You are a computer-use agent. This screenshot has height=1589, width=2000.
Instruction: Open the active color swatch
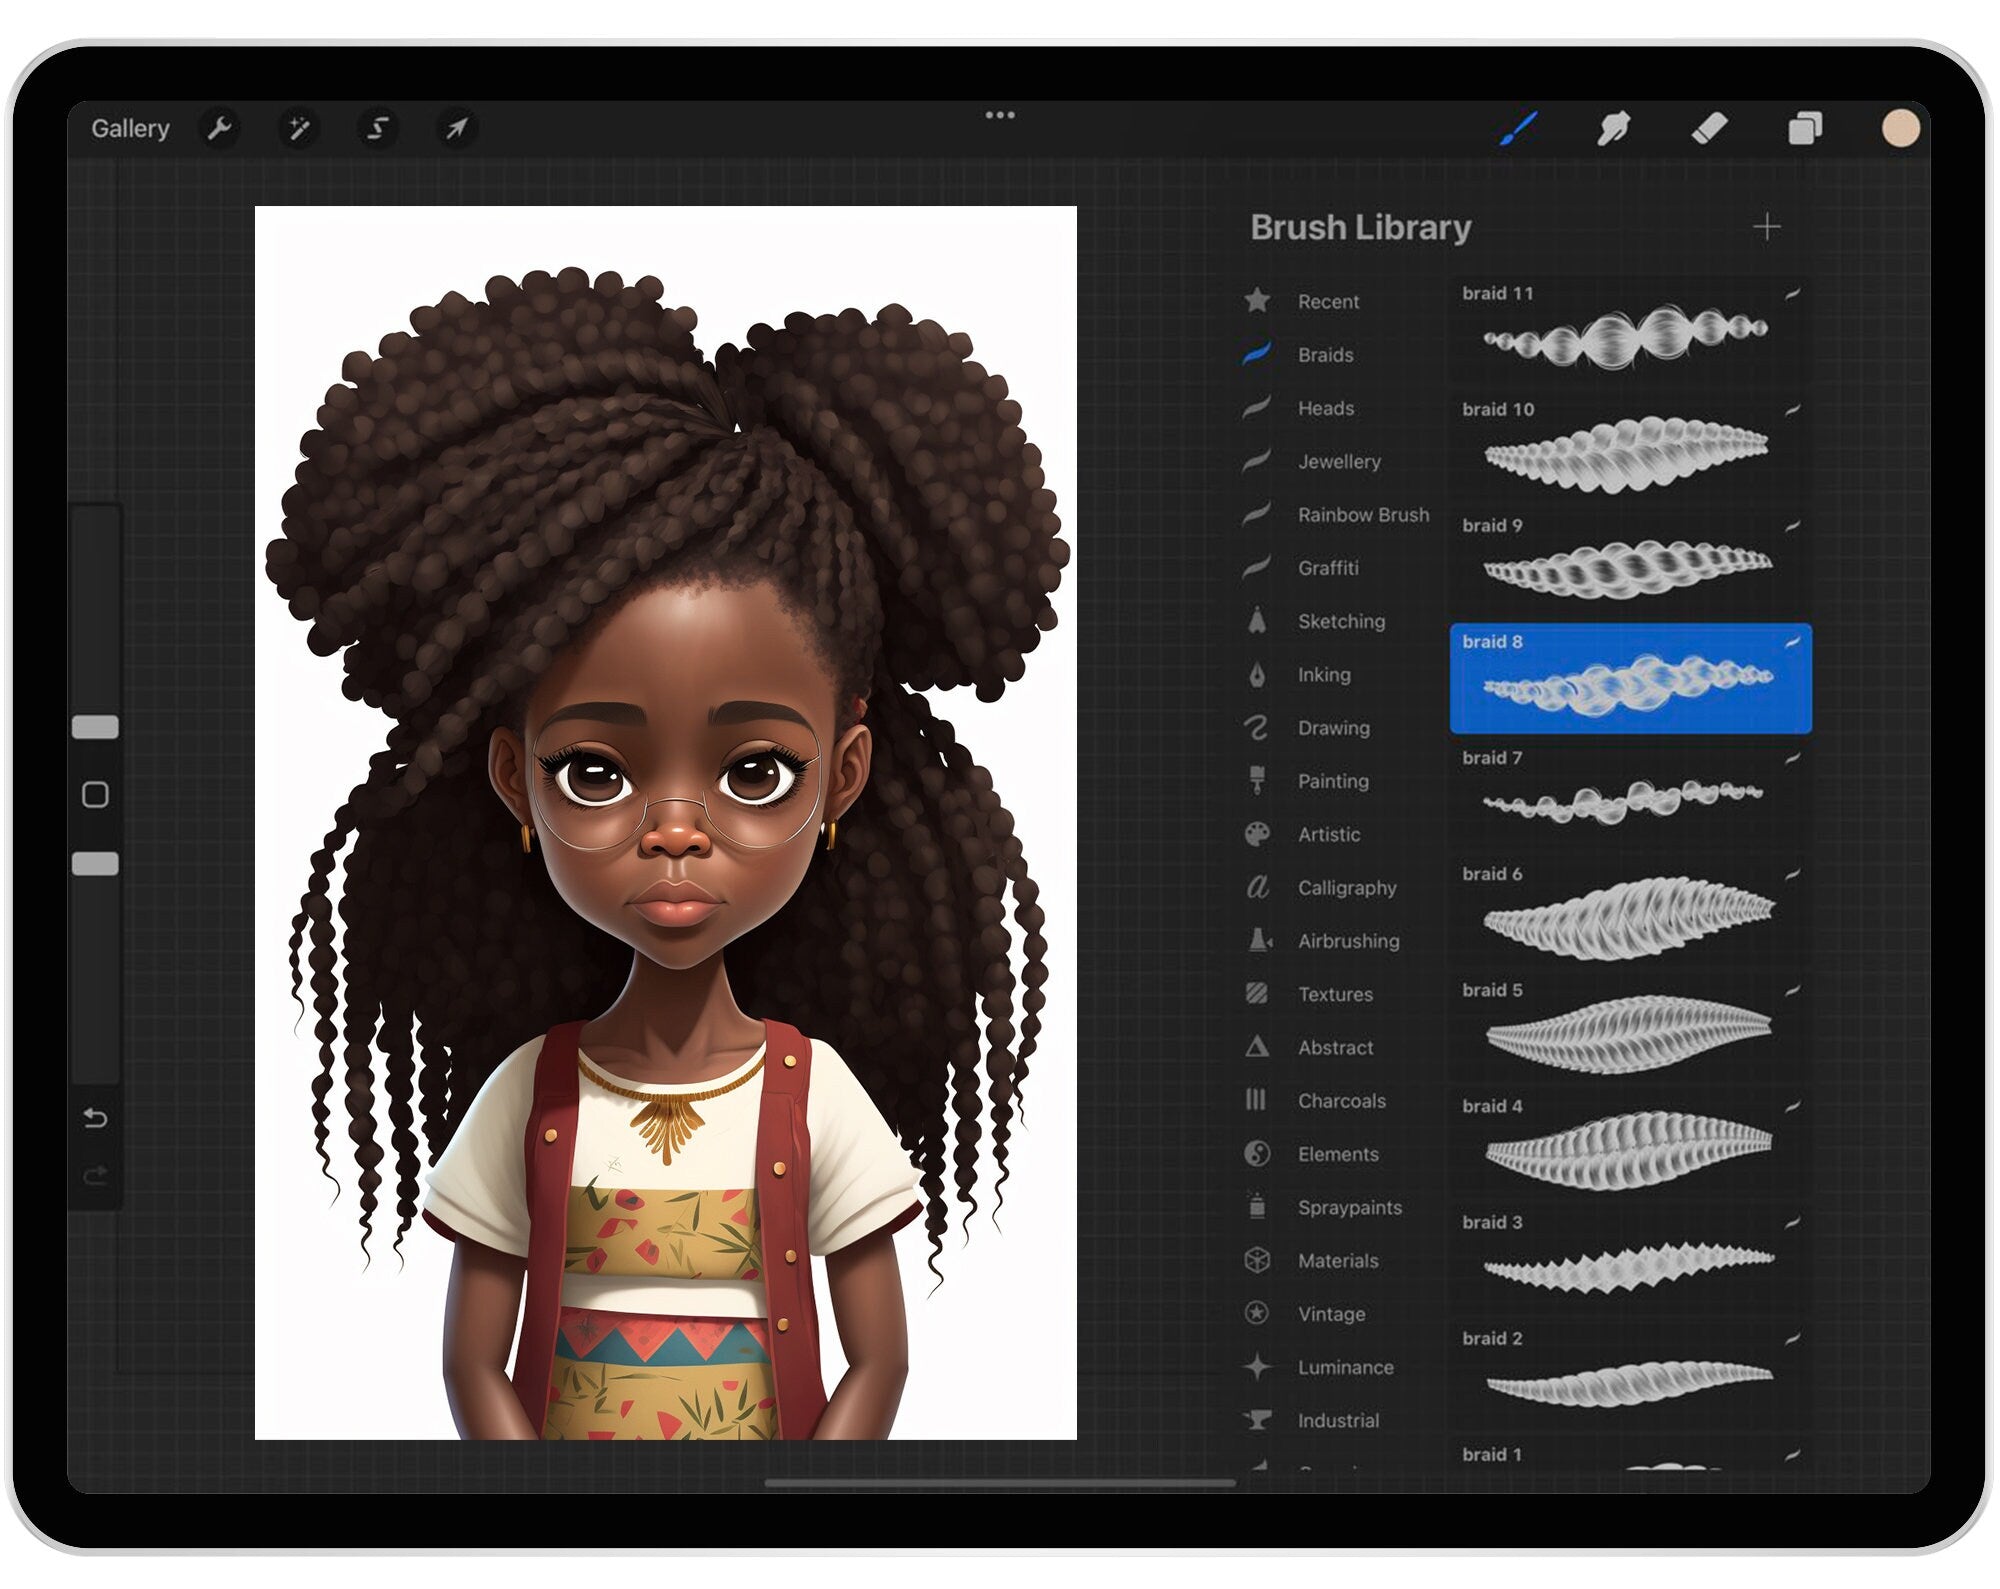1900,128
